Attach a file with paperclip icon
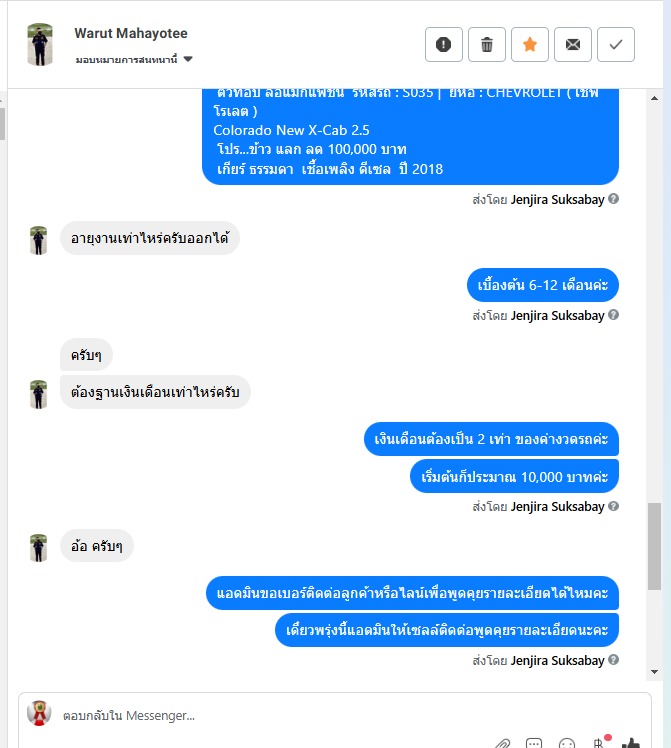 coord(502,743)
